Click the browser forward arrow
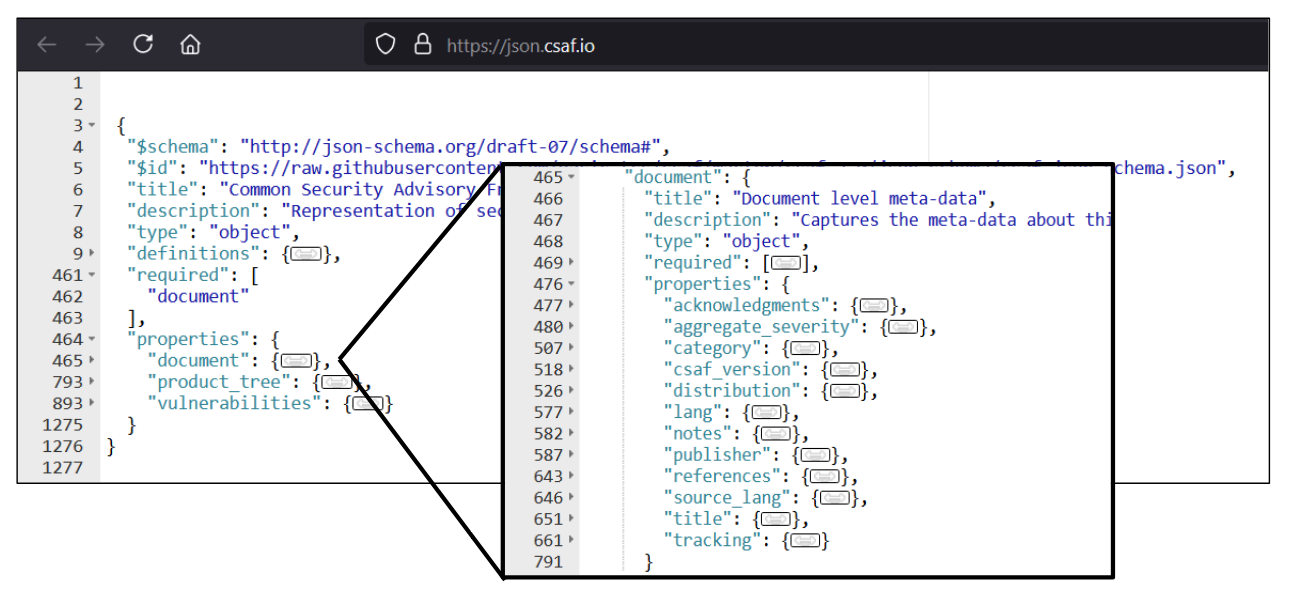This screenshot has width=1295, height=599. click(95, 44)
